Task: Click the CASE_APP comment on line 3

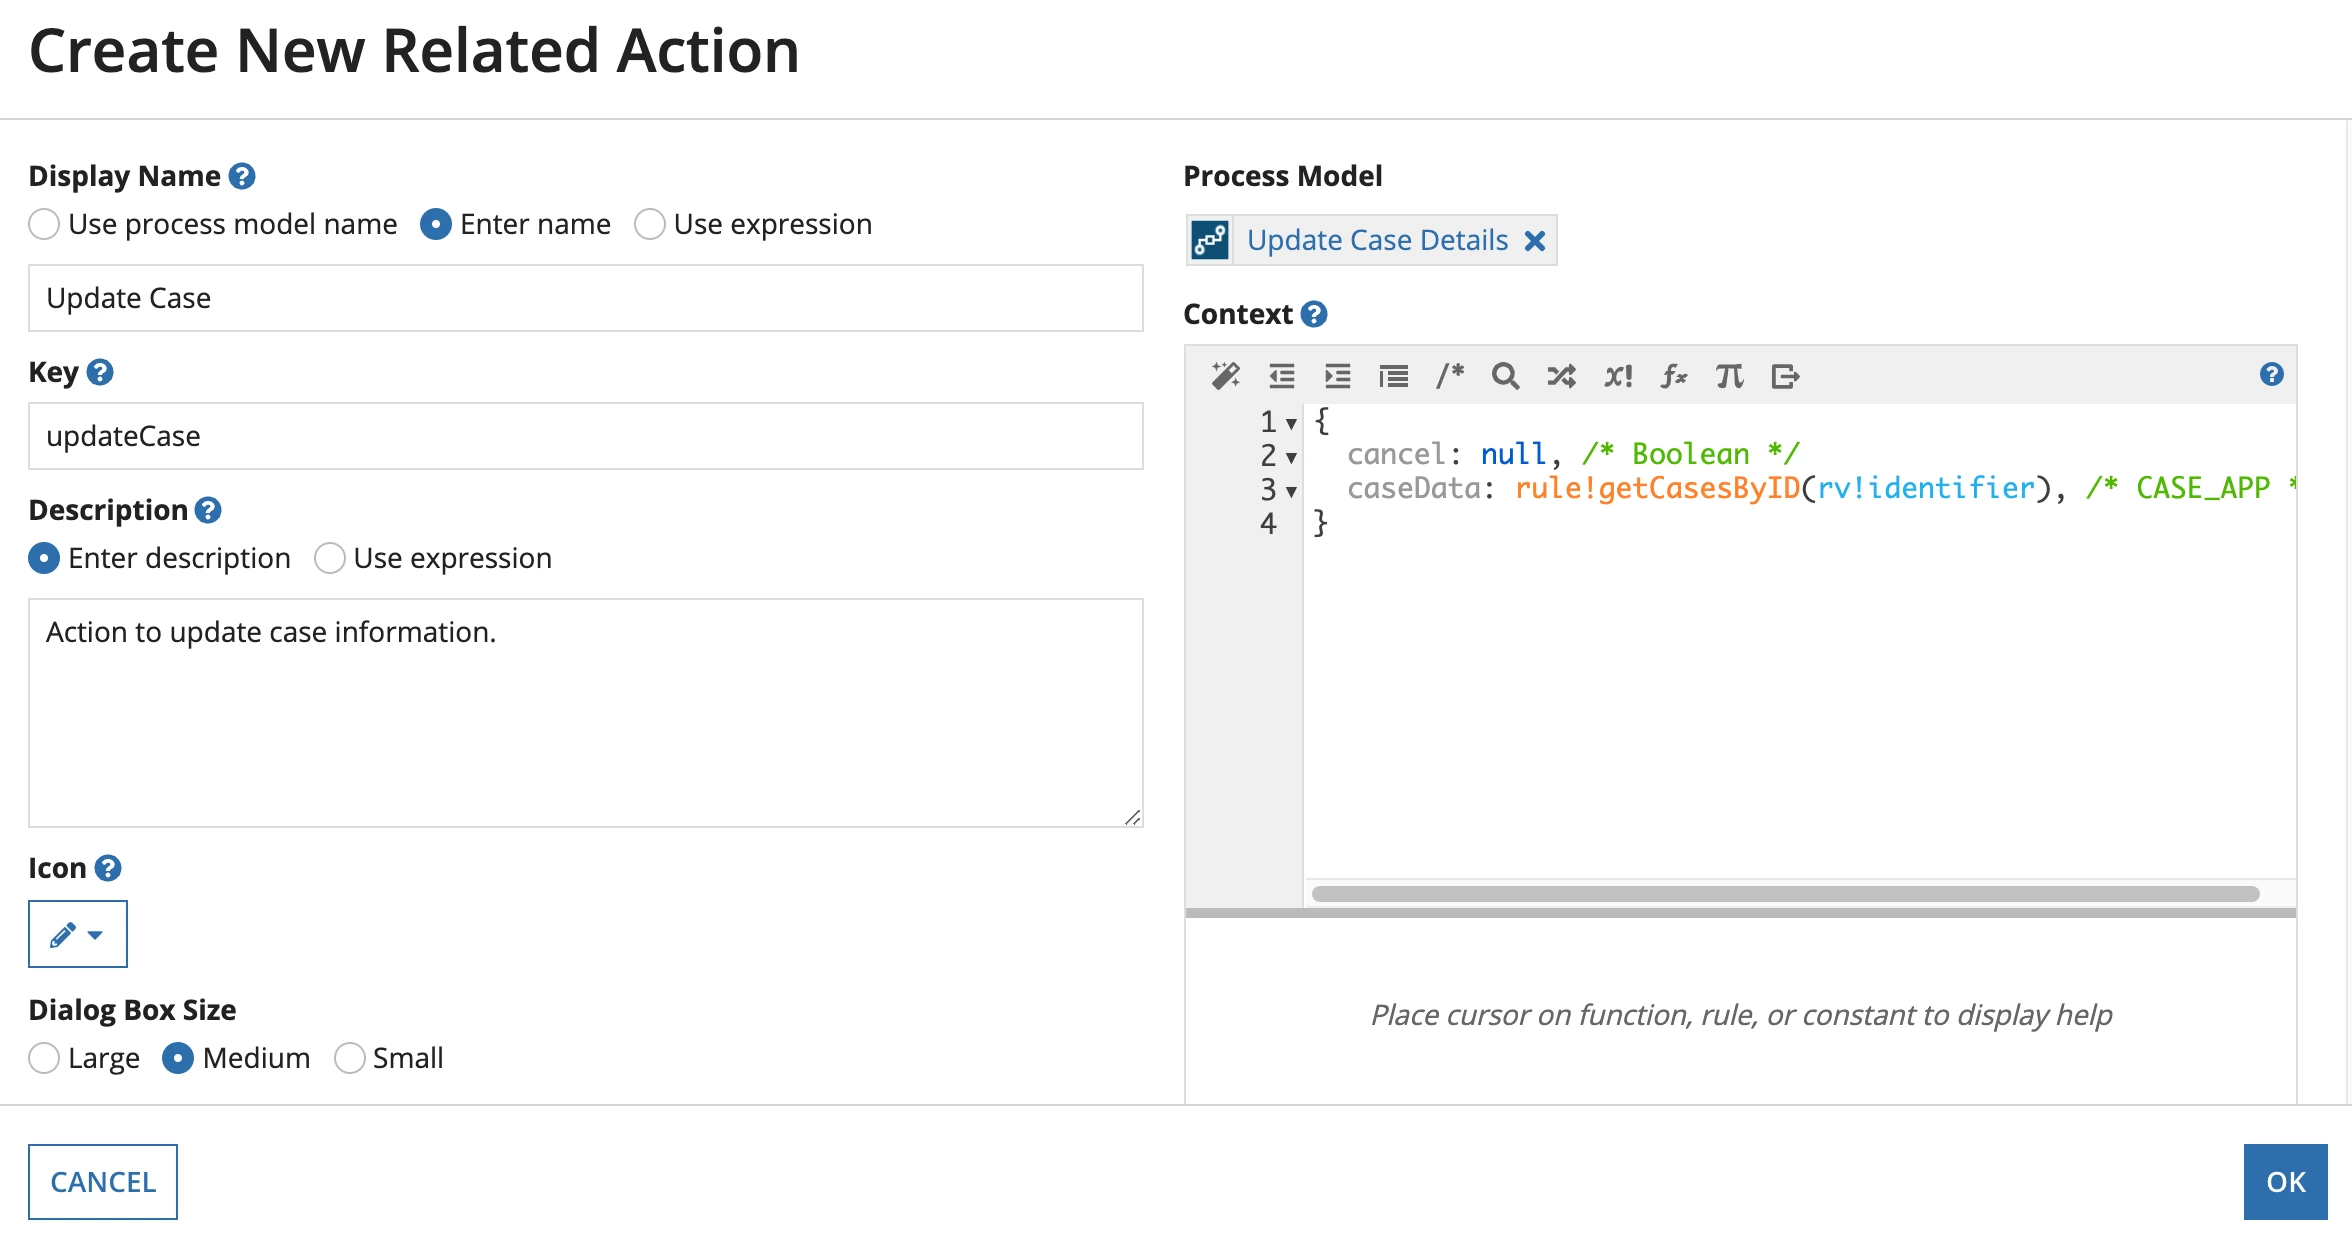Action: (x=2190, y=488)
